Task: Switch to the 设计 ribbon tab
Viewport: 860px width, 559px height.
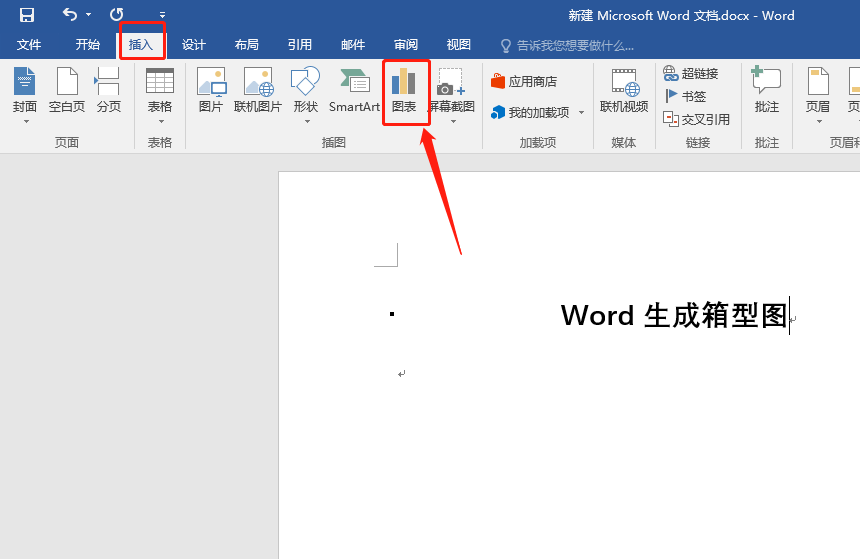Action: [x=193, y=45]
